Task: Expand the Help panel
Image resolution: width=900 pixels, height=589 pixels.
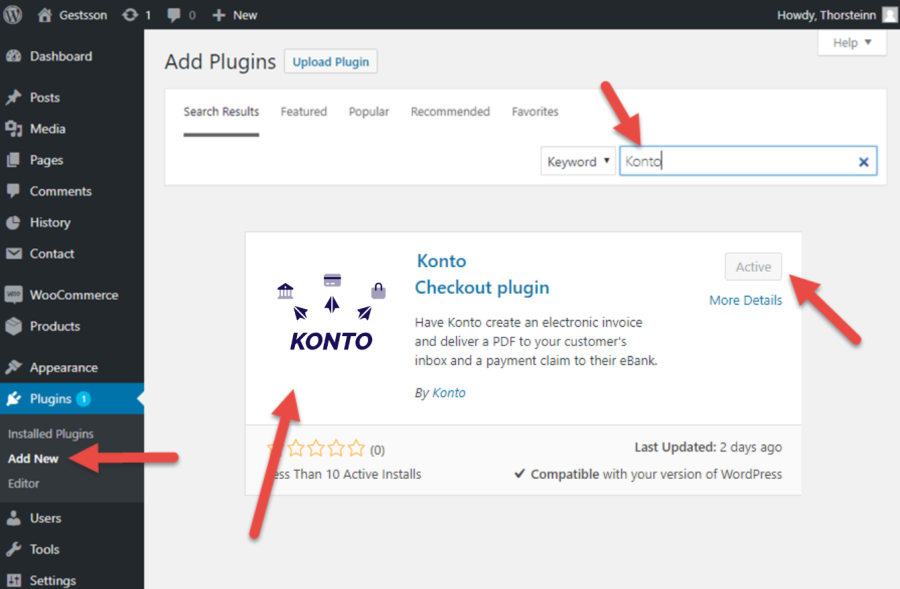Action: (852, 43)
